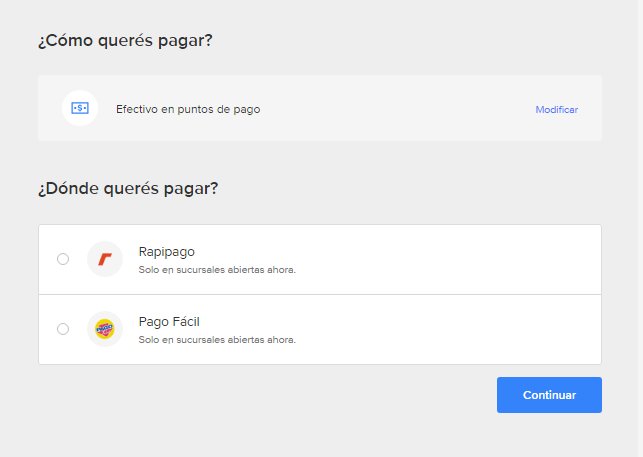Click the 'Efectivo en puntos de pago' text

pyautogui.click(x=188, y=109)
